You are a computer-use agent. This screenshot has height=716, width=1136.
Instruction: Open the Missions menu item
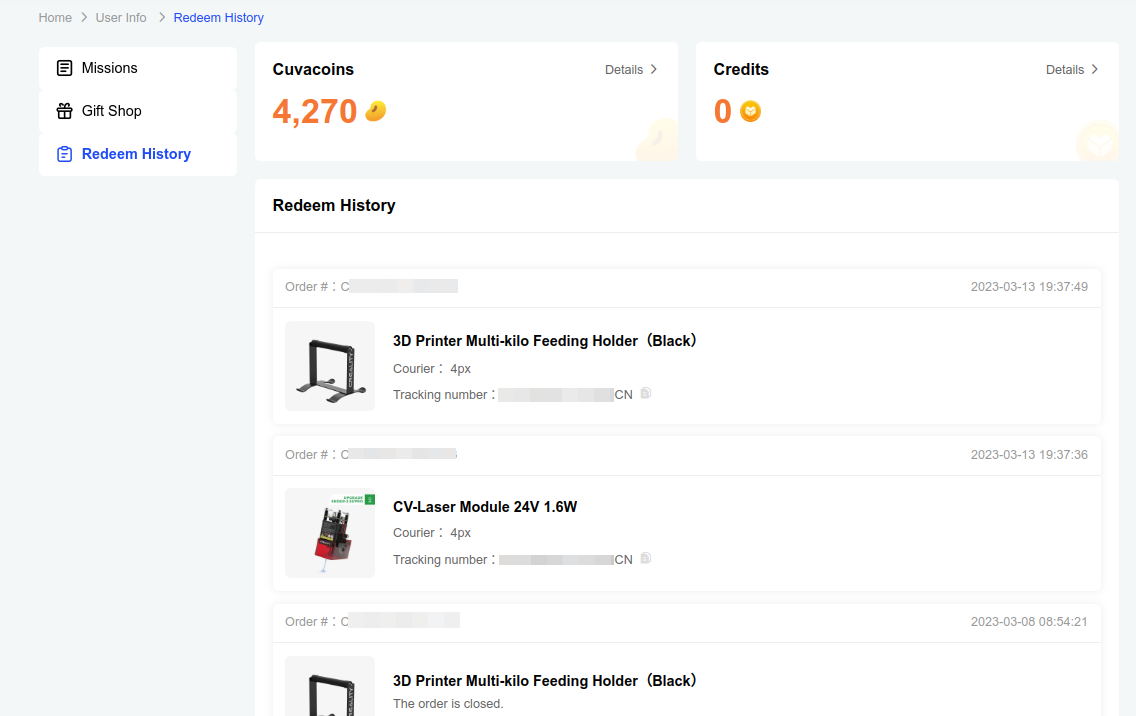(x=110, y=68)
